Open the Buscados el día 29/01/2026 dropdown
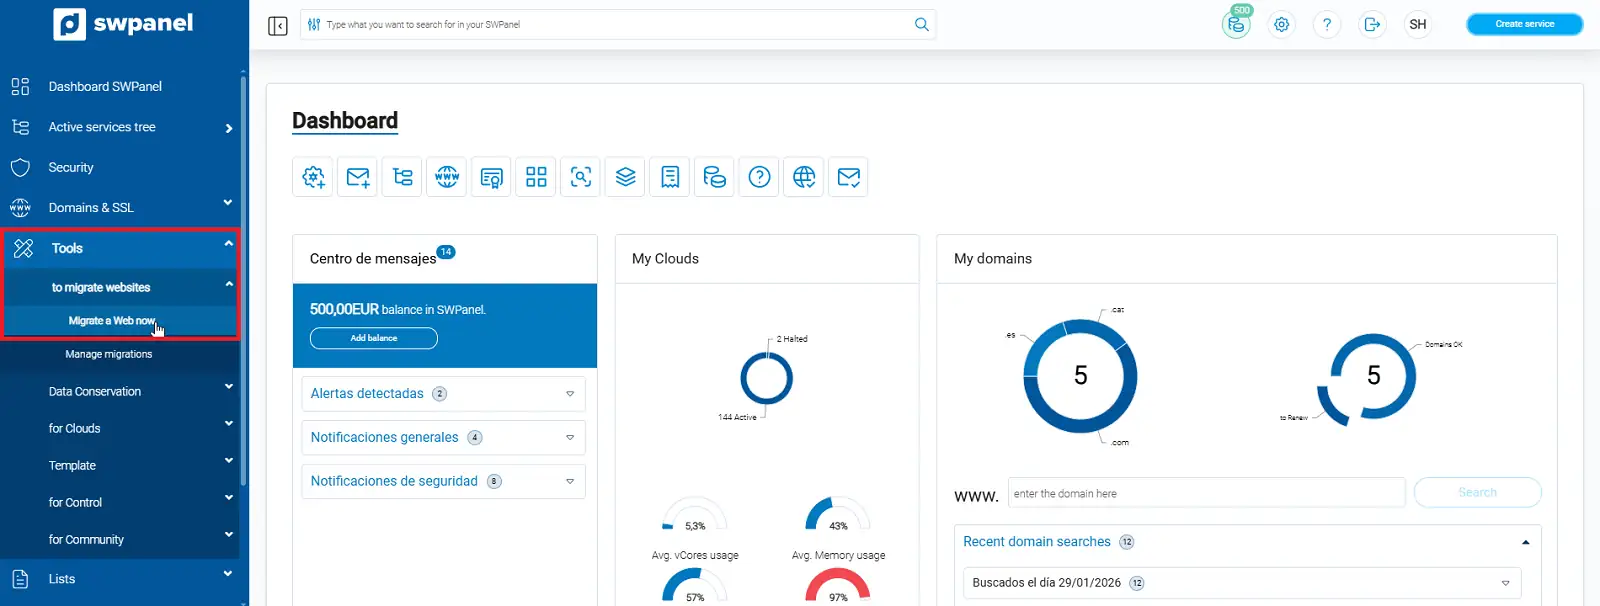 (1505, 583)
